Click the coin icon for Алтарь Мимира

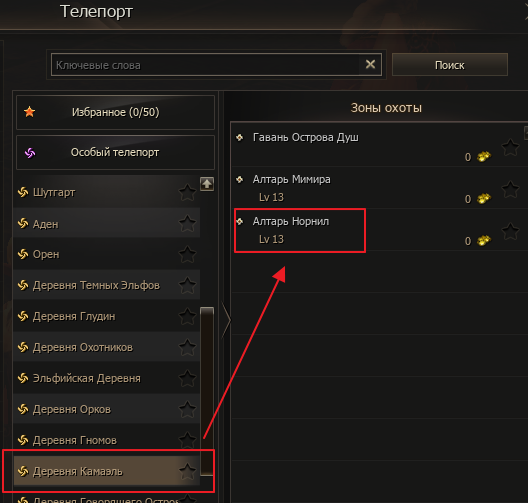484,199
